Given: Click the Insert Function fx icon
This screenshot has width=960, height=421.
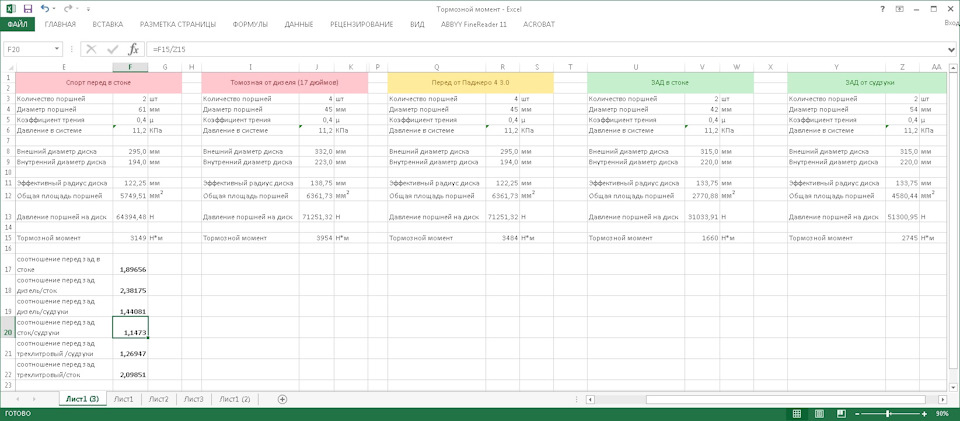Looking at the screenshot, I should 134,48.
